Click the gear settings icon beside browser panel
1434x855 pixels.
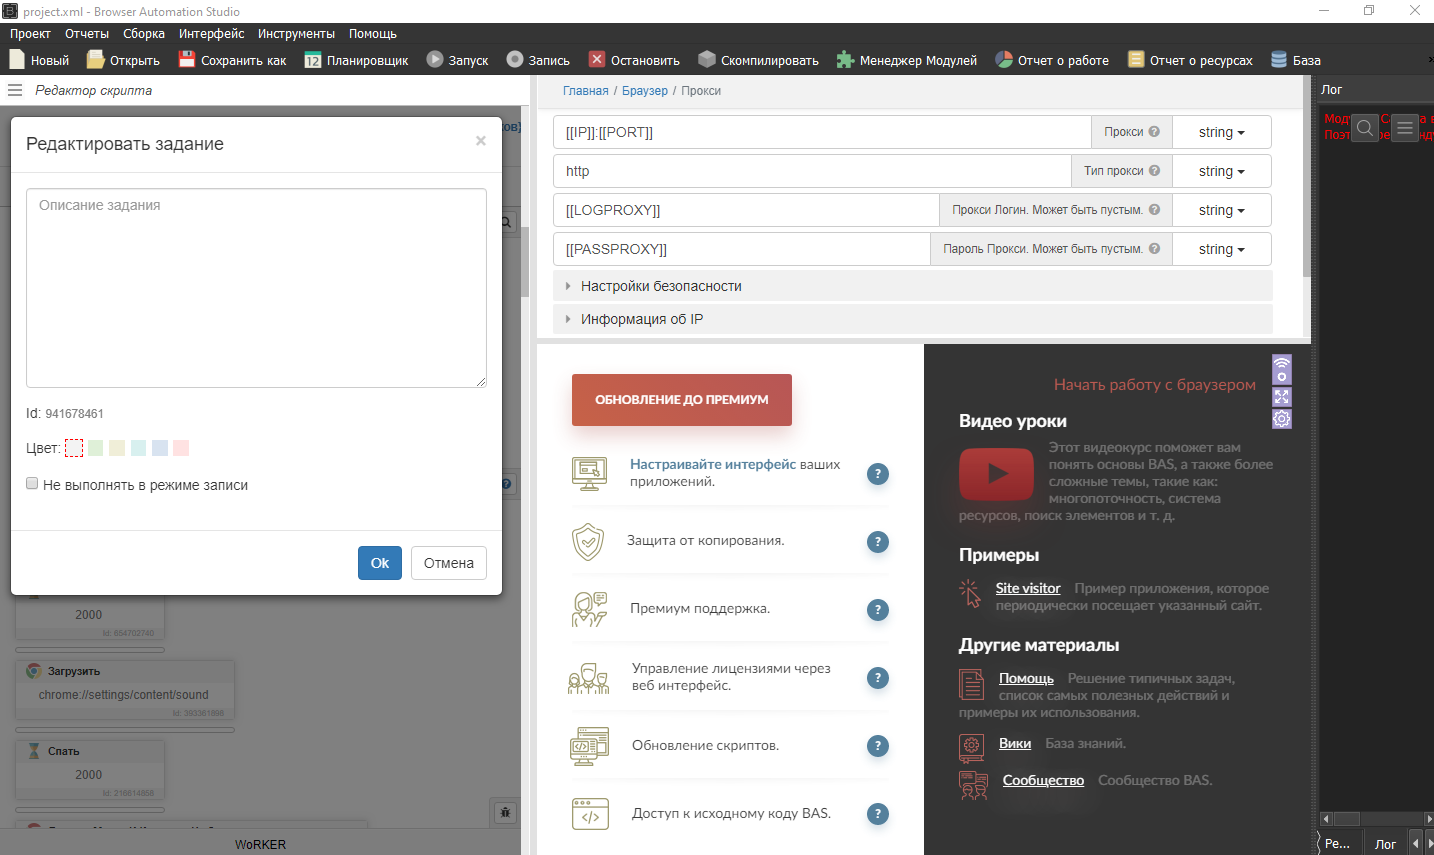(x=1281, y=419)
